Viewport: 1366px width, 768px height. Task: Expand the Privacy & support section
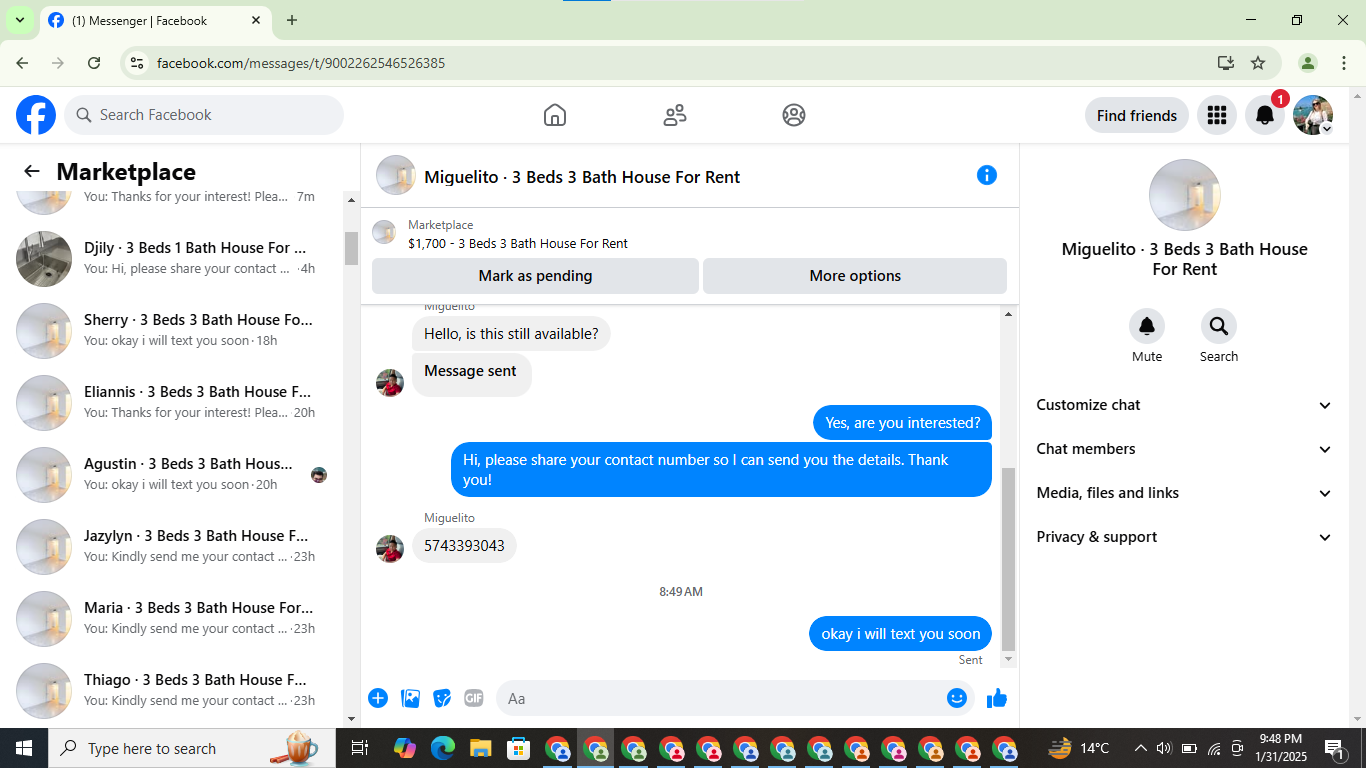(x=1185, y=537)
